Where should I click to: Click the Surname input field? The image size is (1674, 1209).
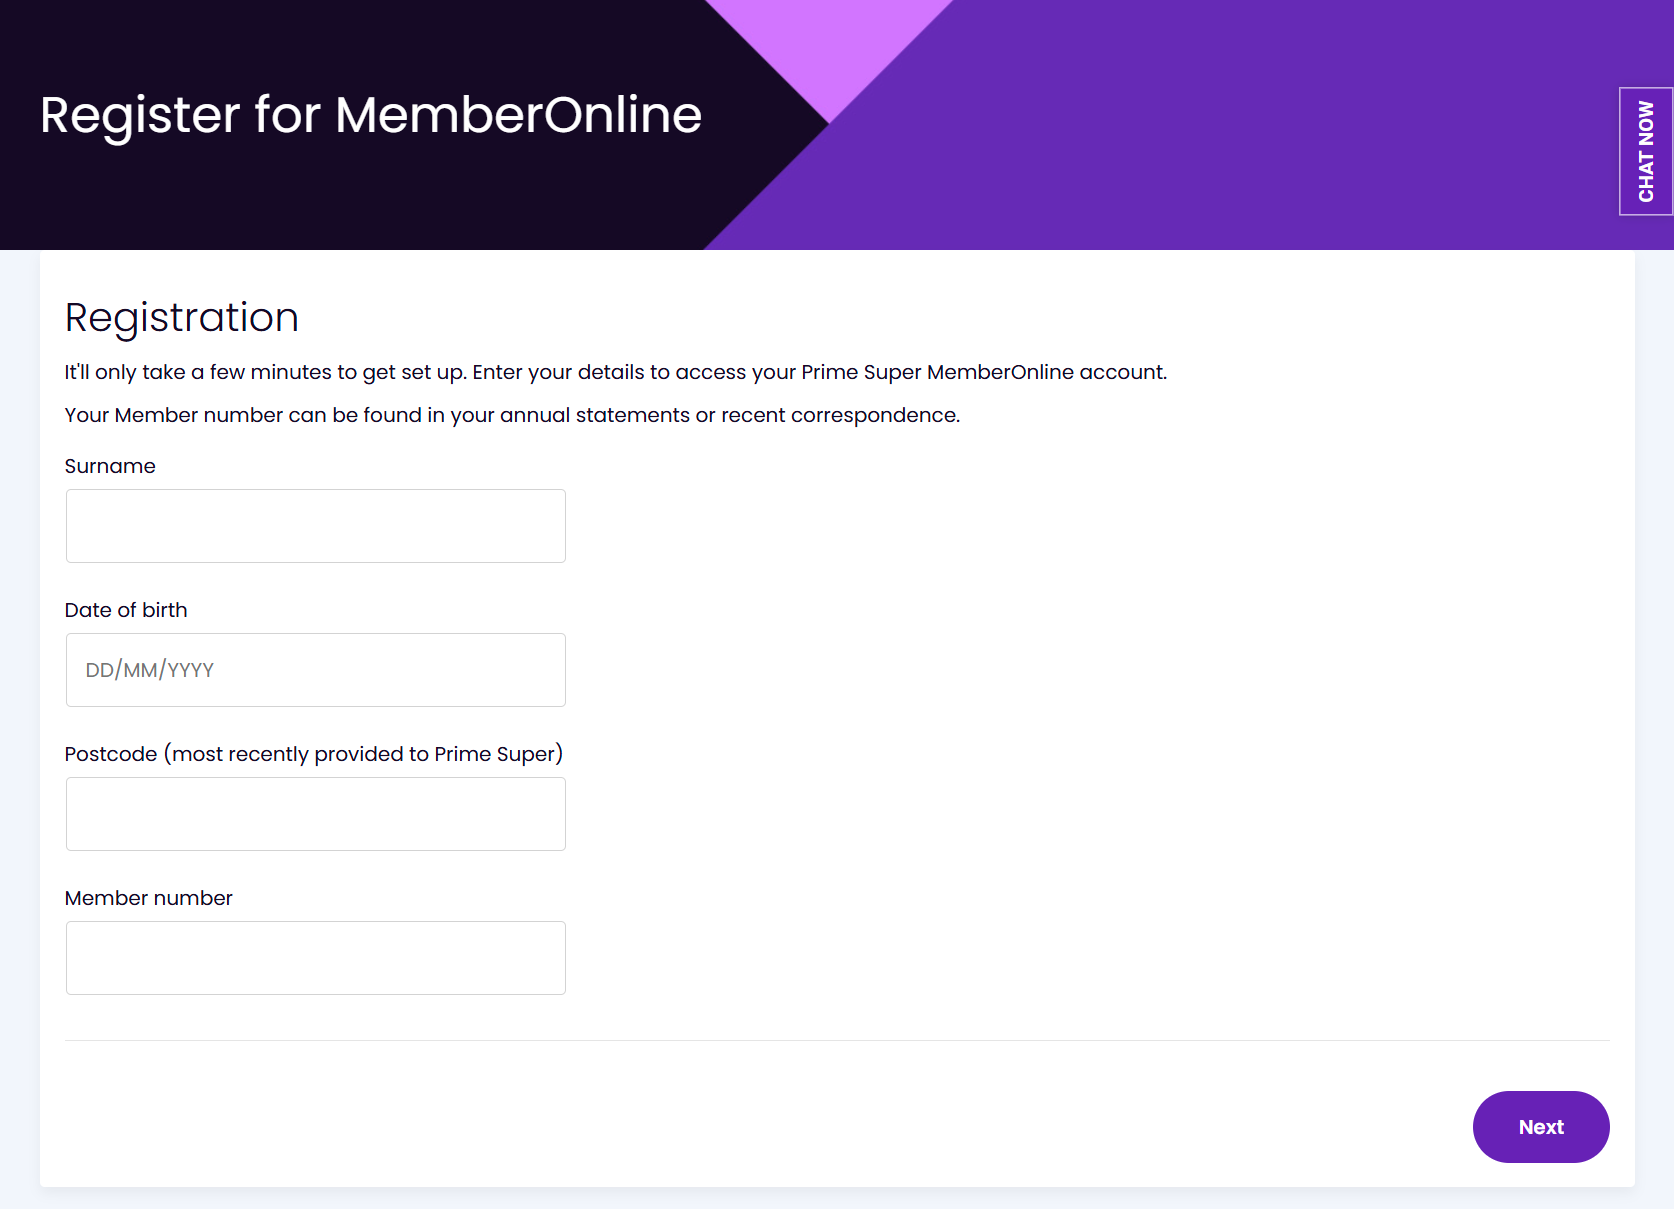click(315, 526)
